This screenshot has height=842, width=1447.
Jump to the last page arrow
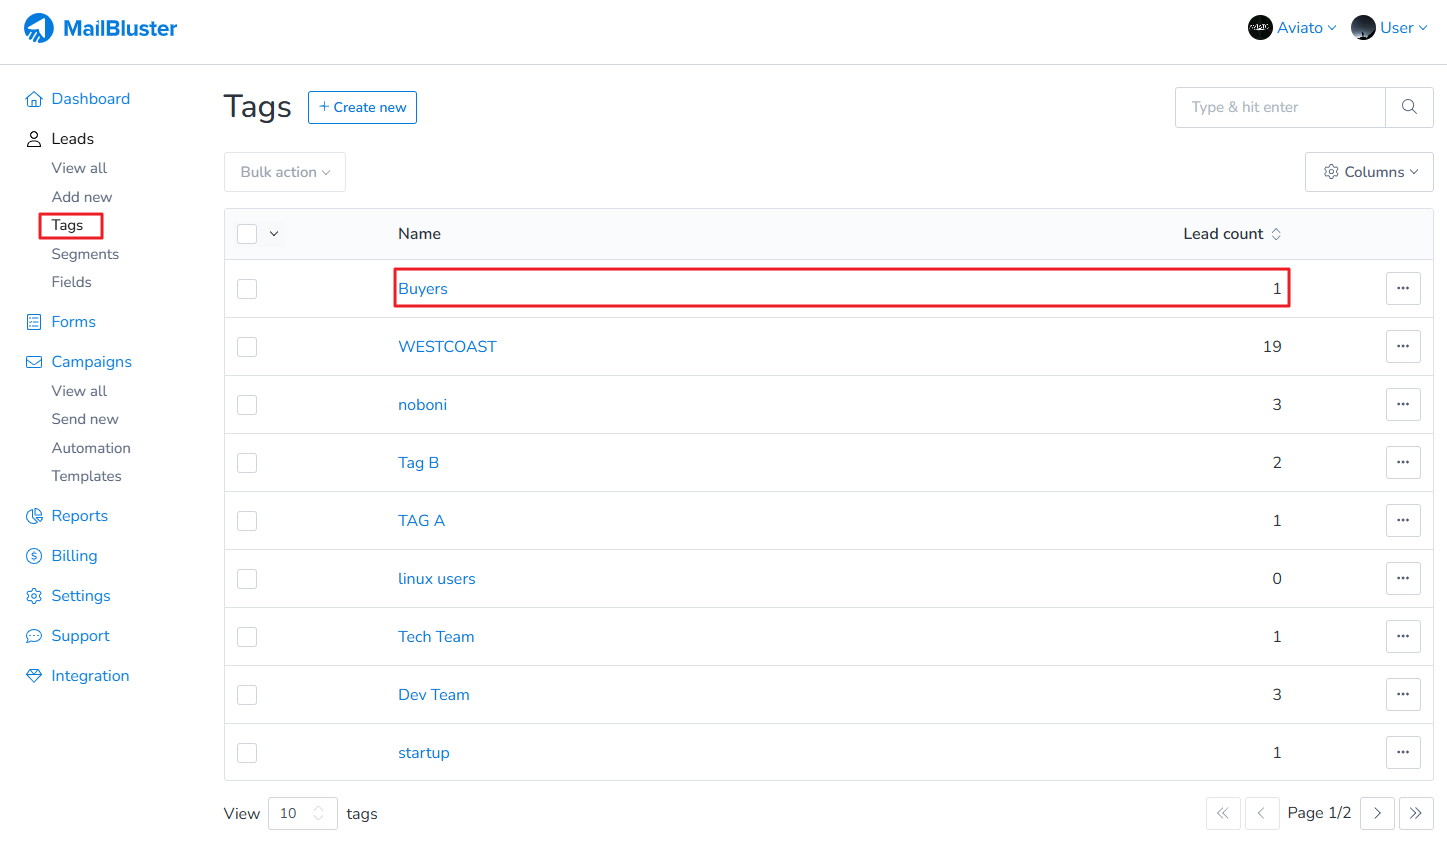pyautogui.click(x=1416, y=813)
